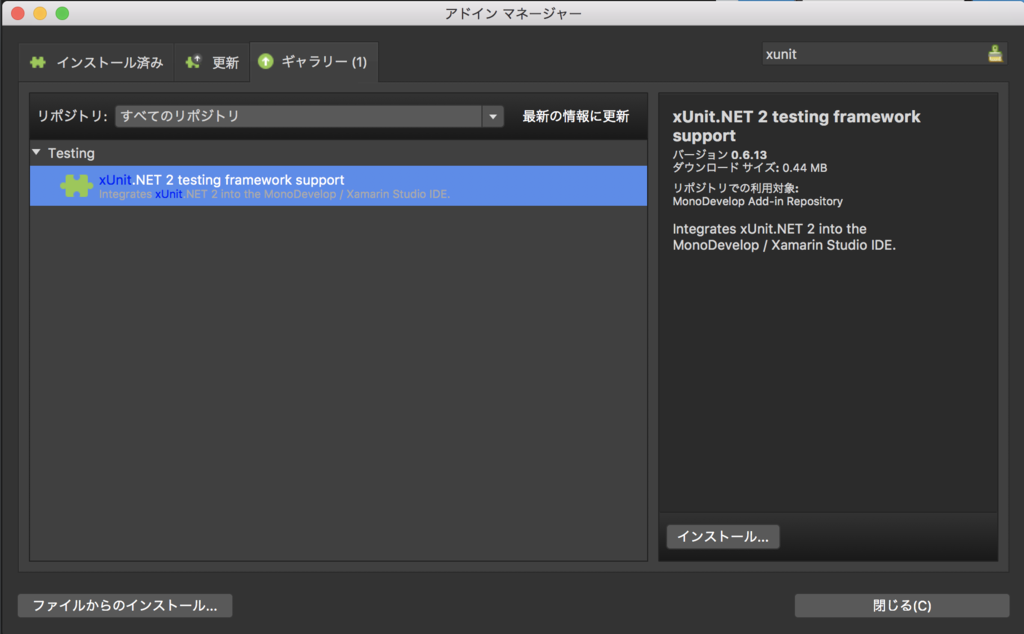The height and width of the screenshot is (634, 1024).
Task: Click the description text in details panel
Action: (784, 237)
